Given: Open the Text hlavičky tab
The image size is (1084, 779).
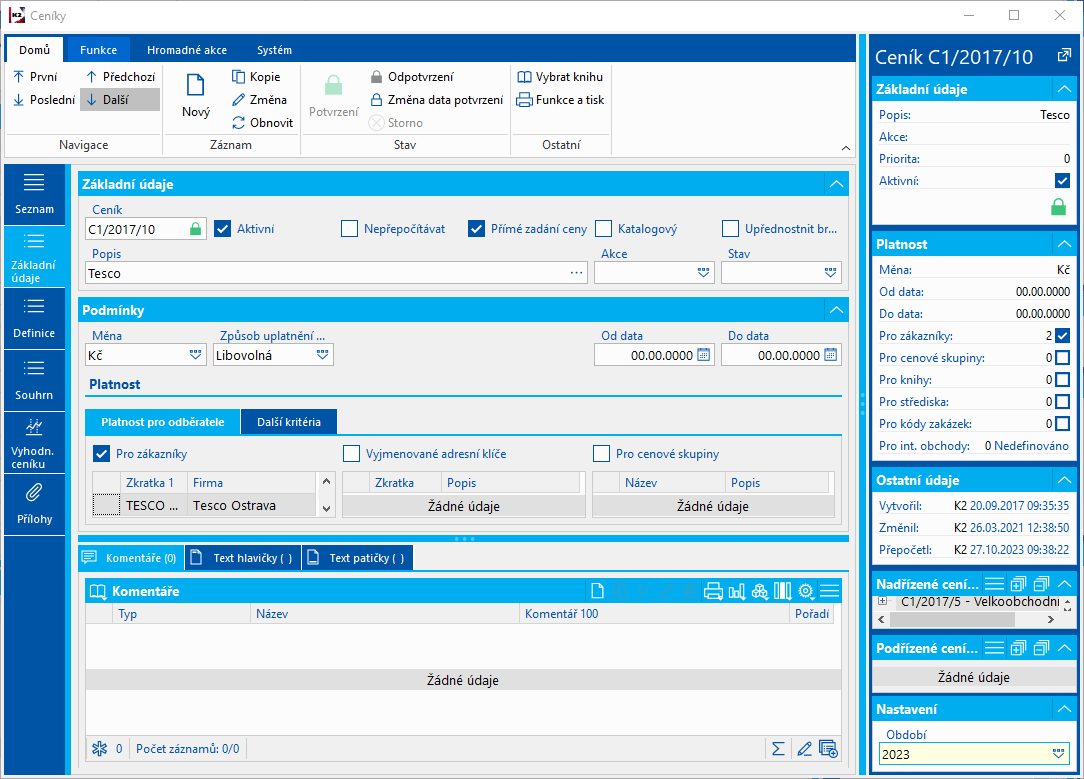Looking at the screenshot, I should pos(243,558).
